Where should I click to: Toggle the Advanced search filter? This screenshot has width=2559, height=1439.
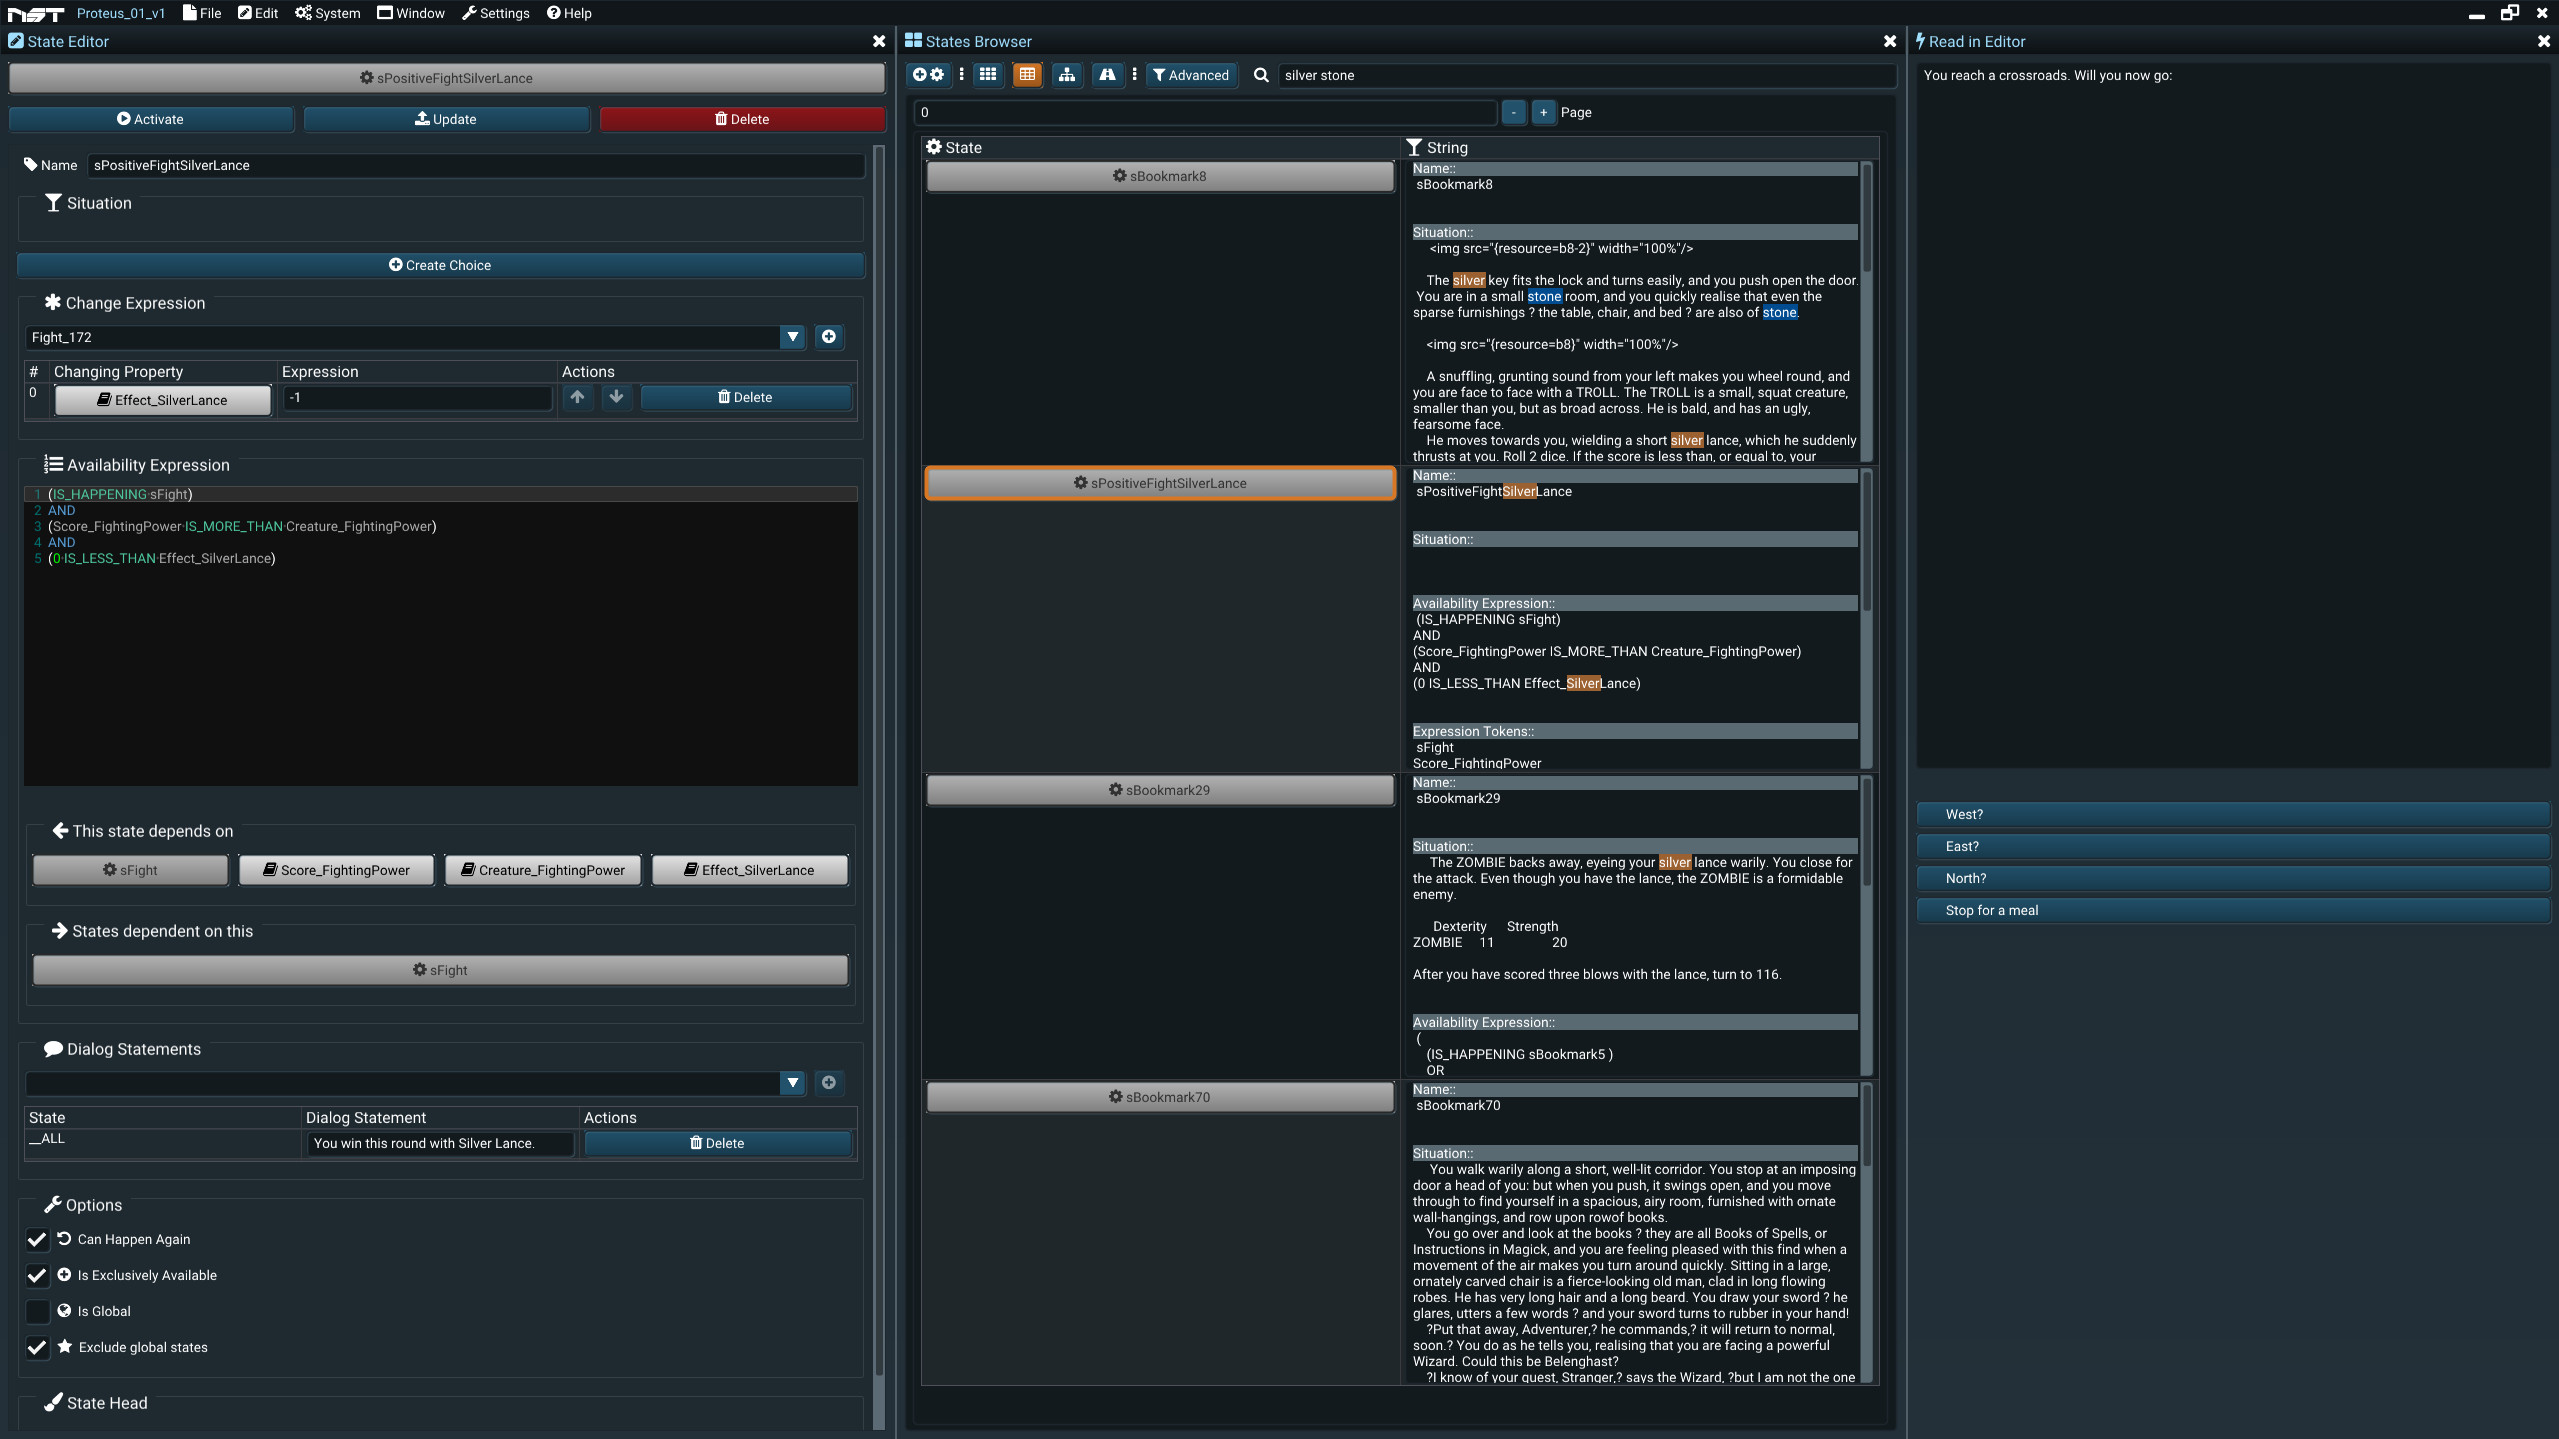point(1191,74)
